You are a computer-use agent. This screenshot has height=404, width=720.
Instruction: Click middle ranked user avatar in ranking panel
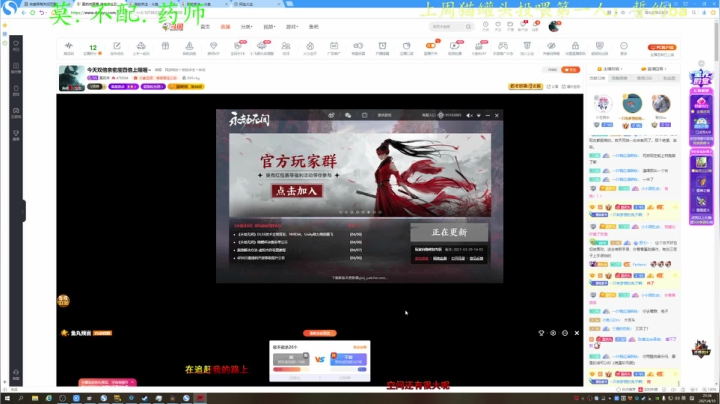click(x=632, y=103)
